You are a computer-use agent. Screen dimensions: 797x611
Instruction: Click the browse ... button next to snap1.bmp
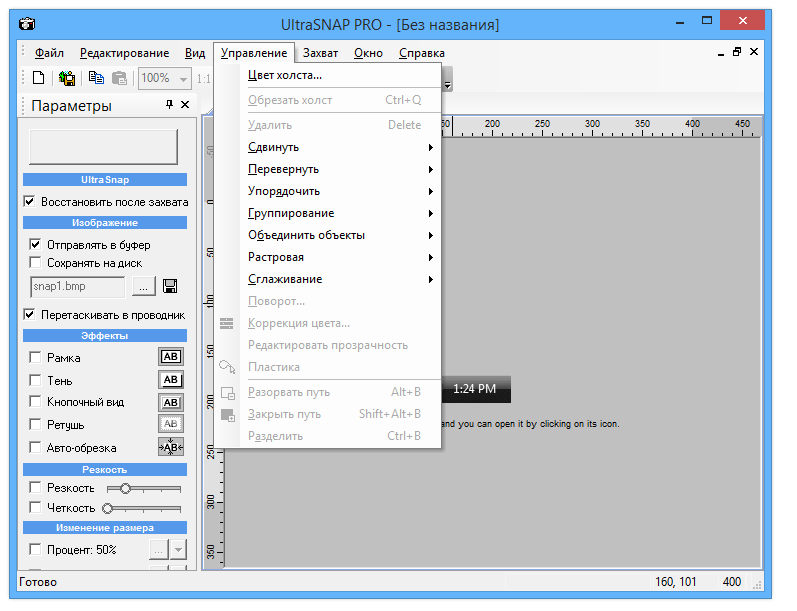144,287
